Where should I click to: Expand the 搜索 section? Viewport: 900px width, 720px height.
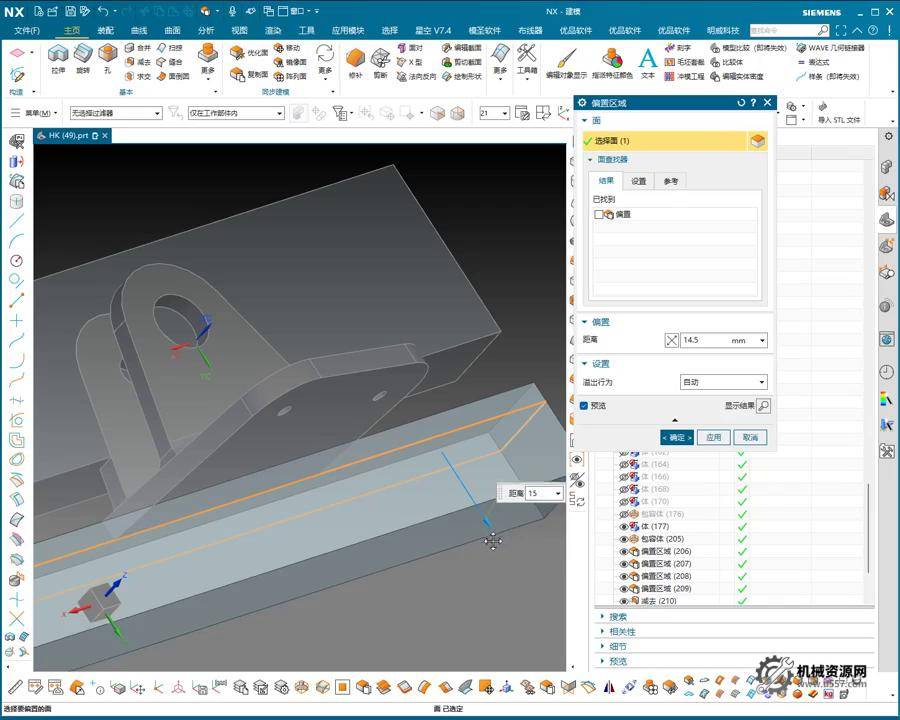pyautogui.click(x=618, y=617)
